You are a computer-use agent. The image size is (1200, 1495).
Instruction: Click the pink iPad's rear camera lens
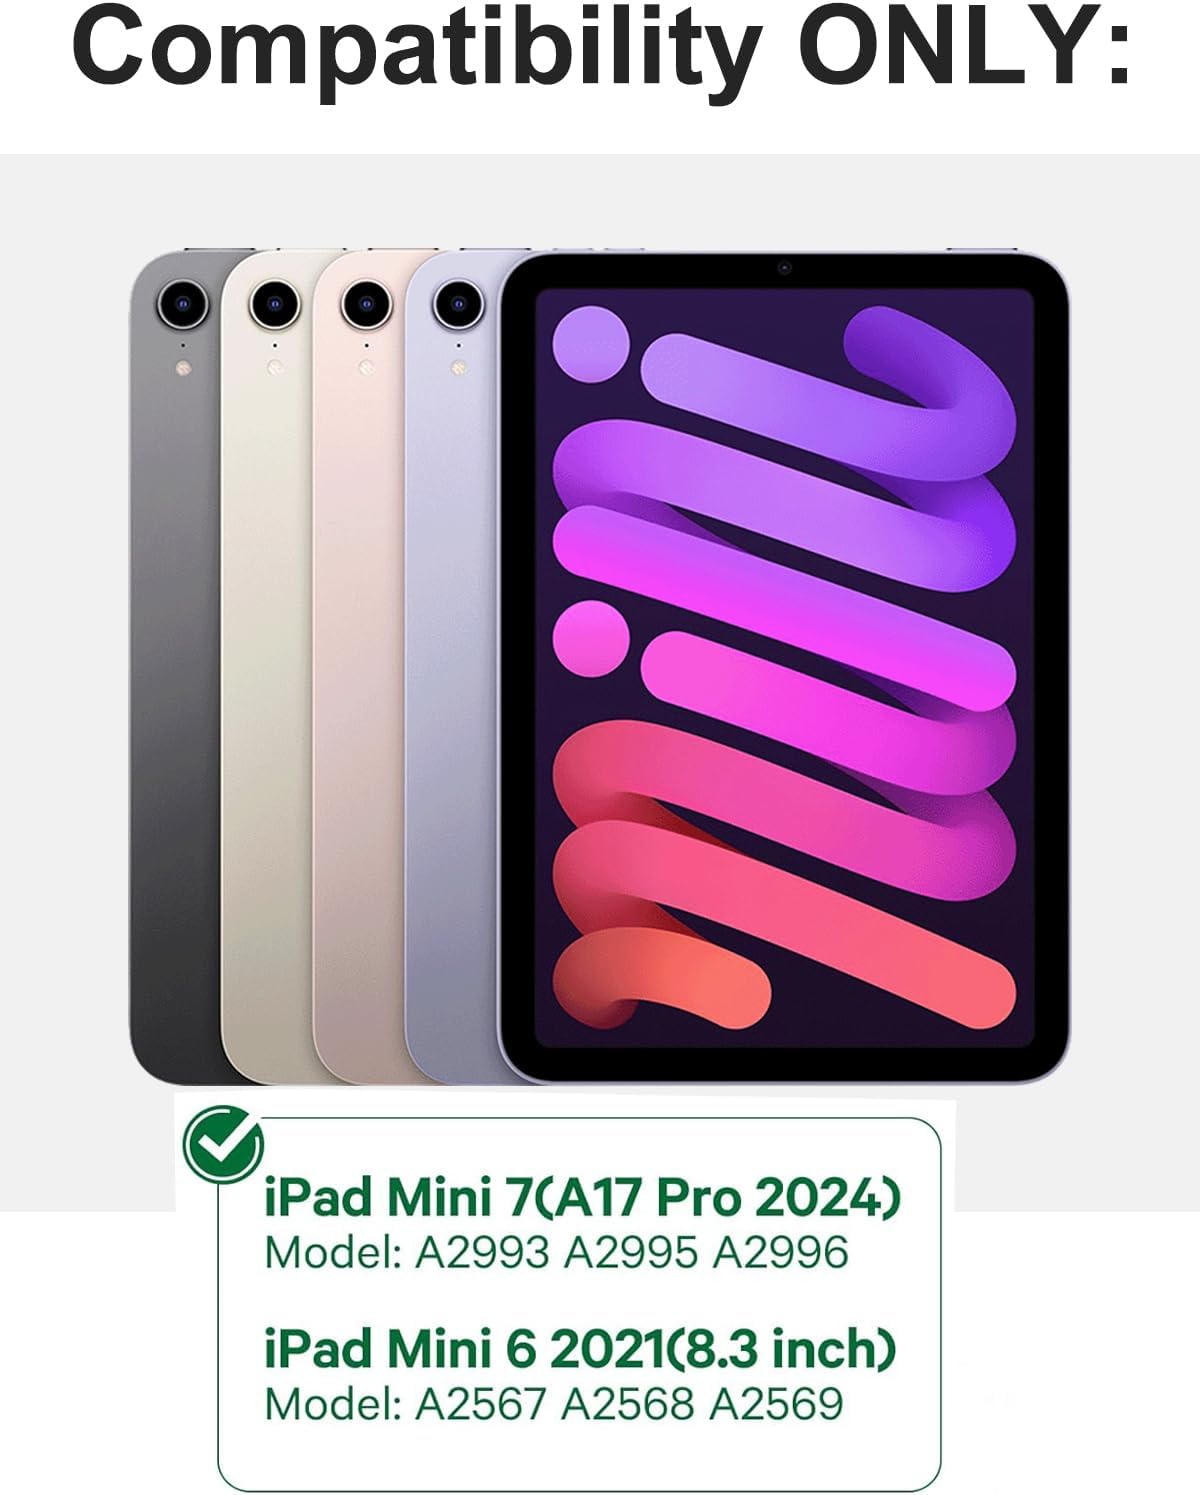(x=366, y=301)
